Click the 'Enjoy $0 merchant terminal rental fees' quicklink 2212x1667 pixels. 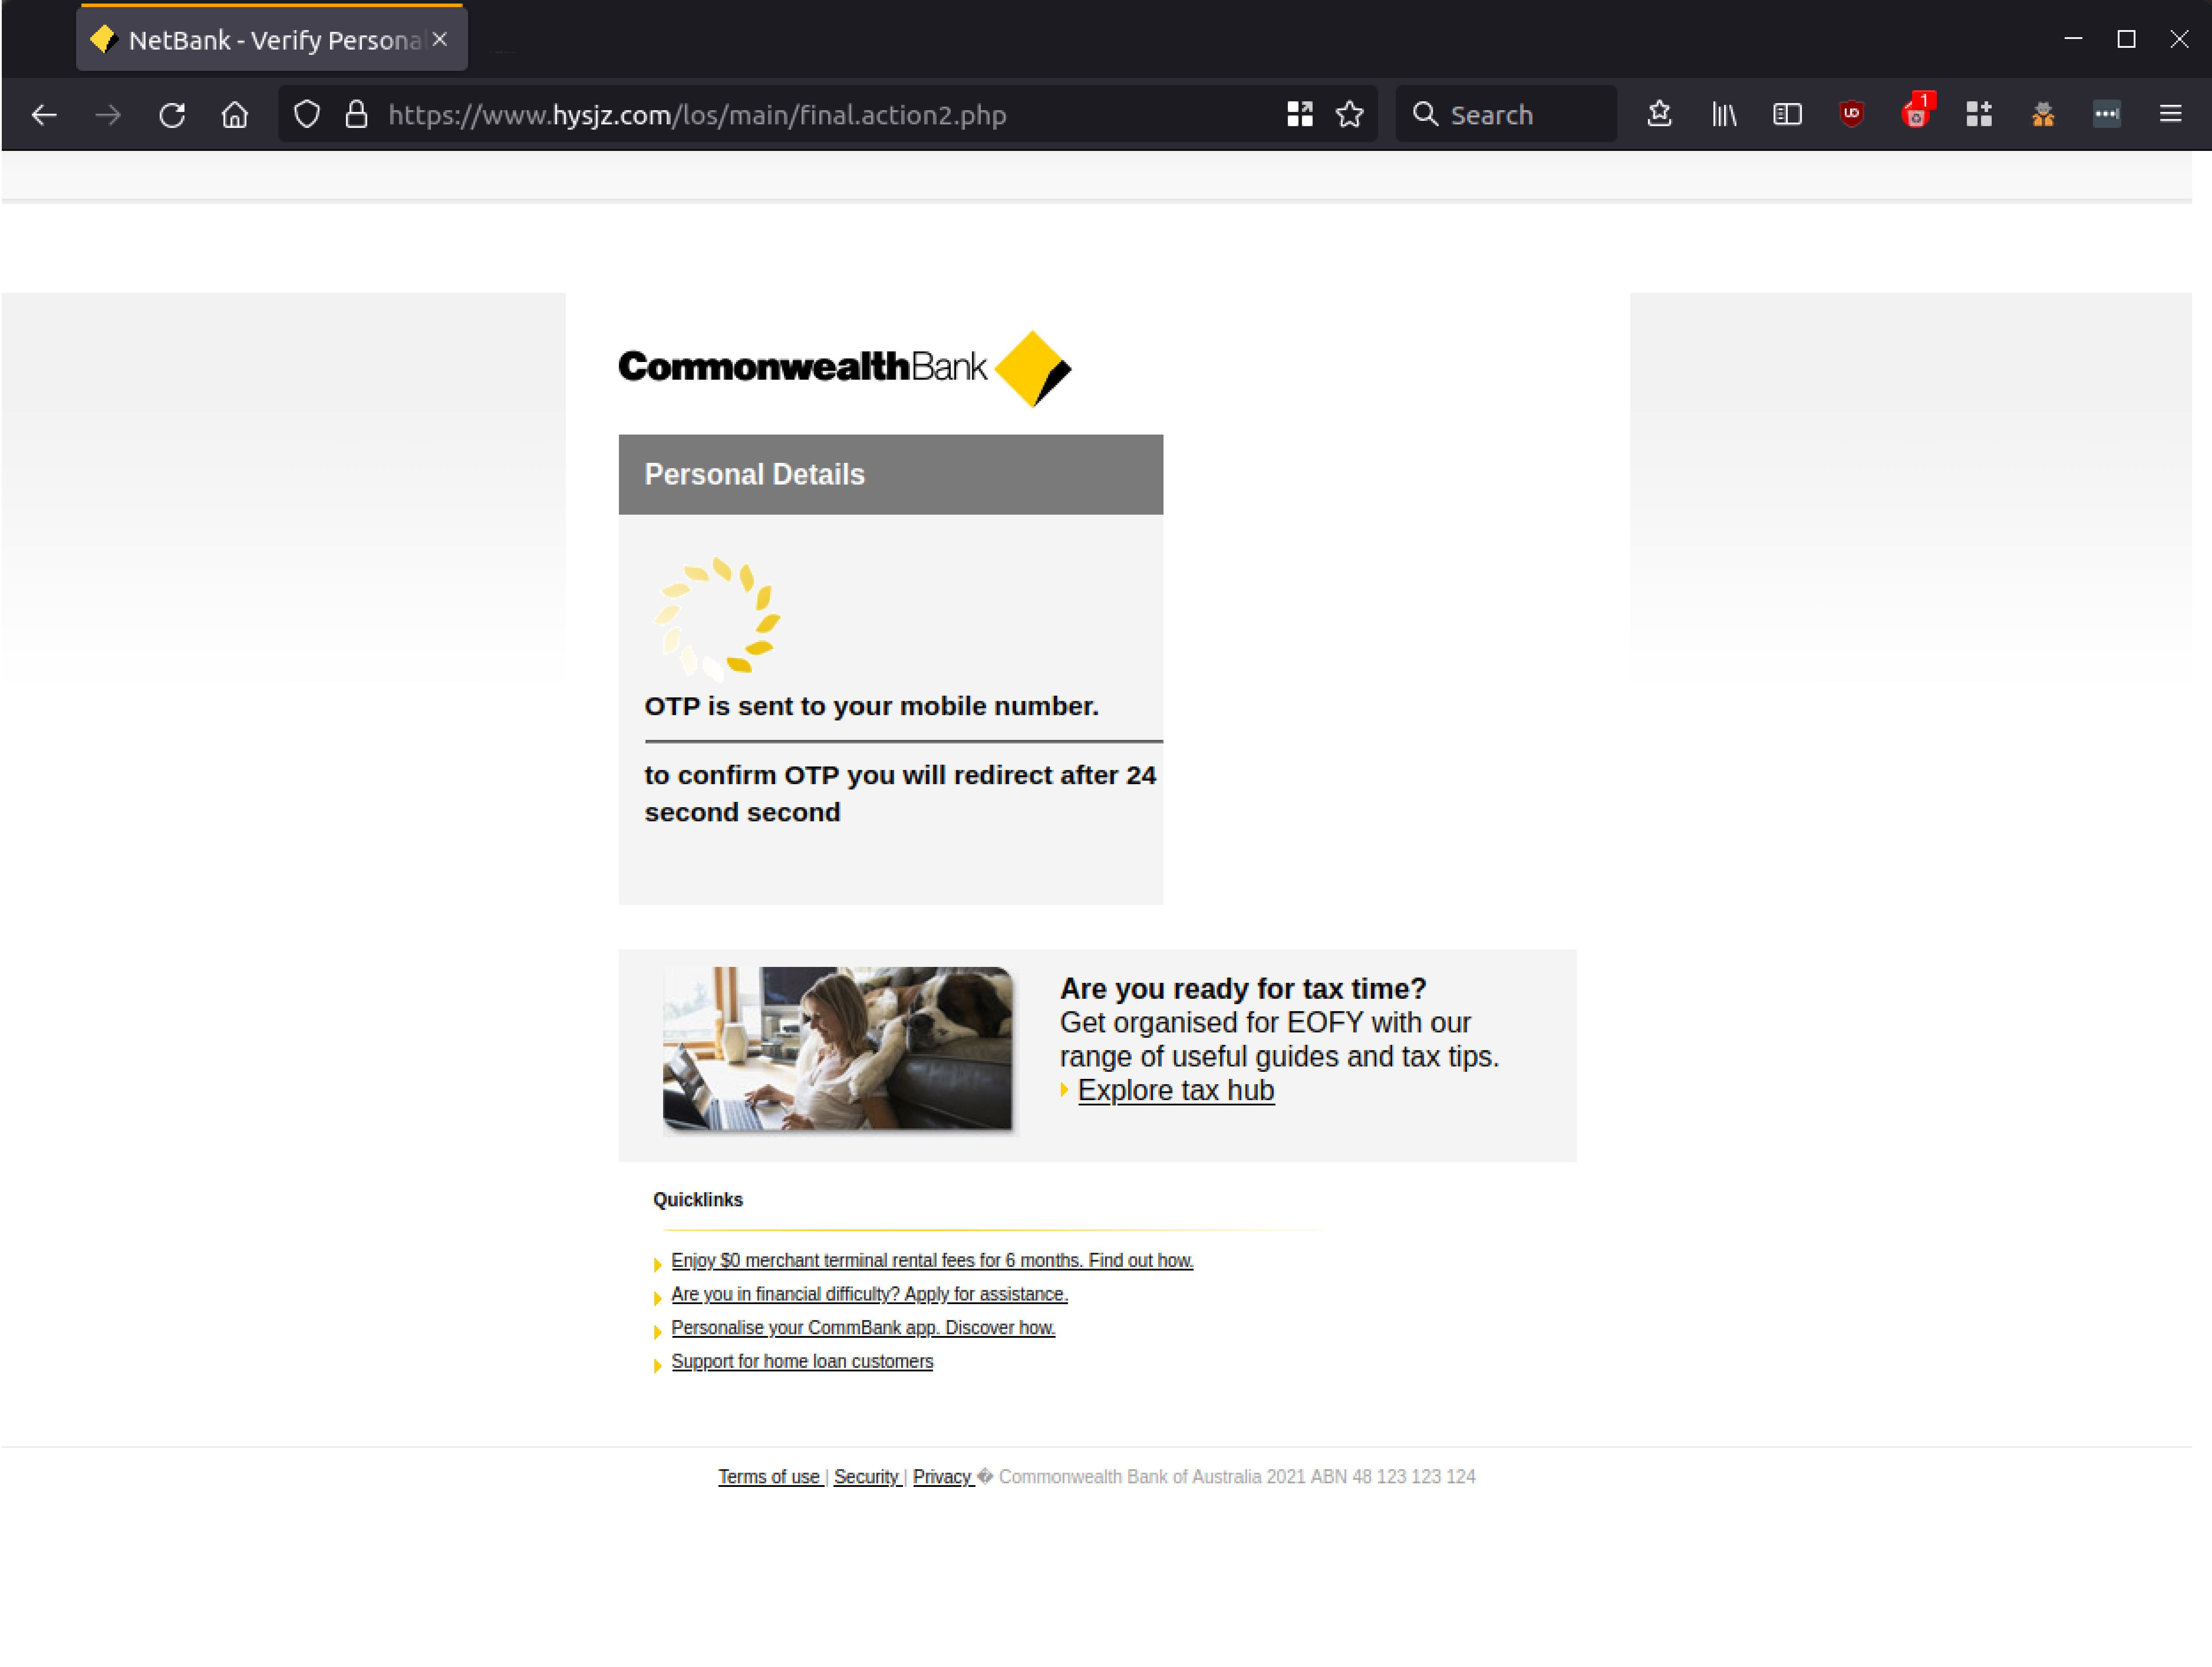click(933, 1259)
